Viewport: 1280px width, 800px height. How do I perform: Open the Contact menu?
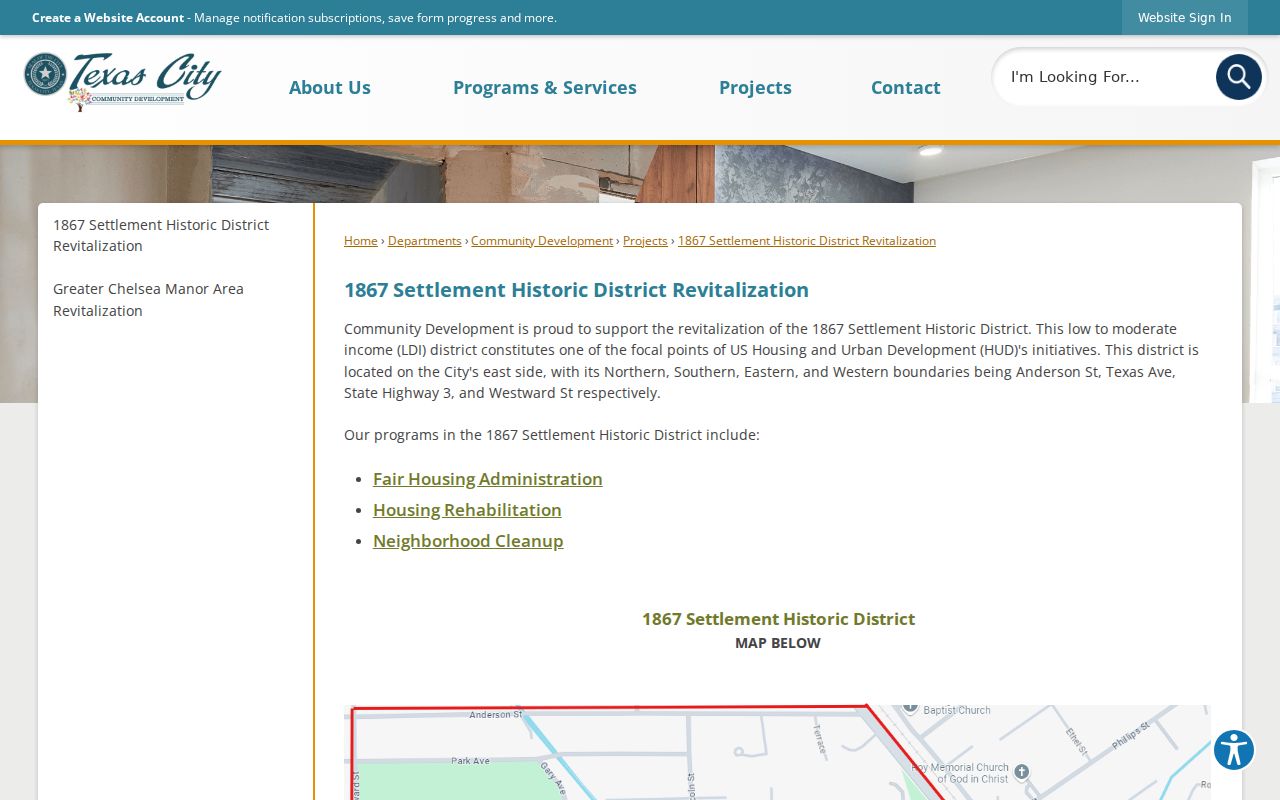click(x=906, y=87)
